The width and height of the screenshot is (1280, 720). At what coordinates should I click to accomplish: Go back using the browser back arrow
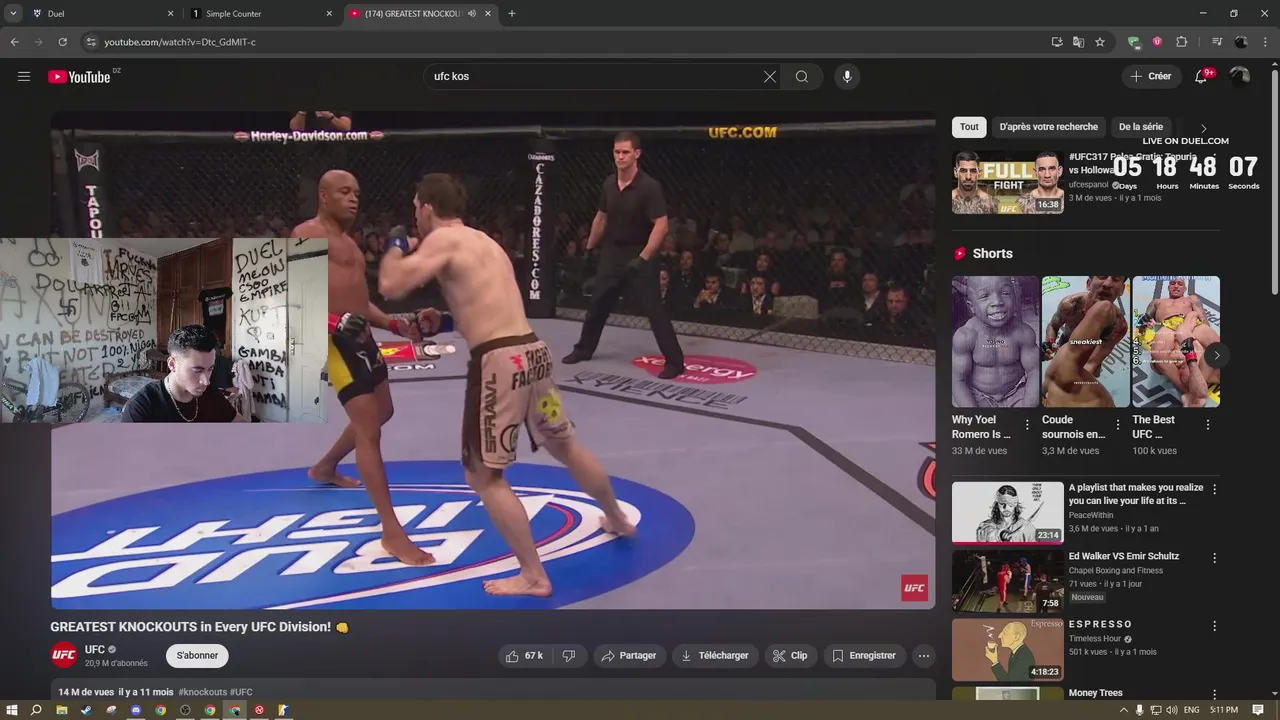[x=14, y=42]
